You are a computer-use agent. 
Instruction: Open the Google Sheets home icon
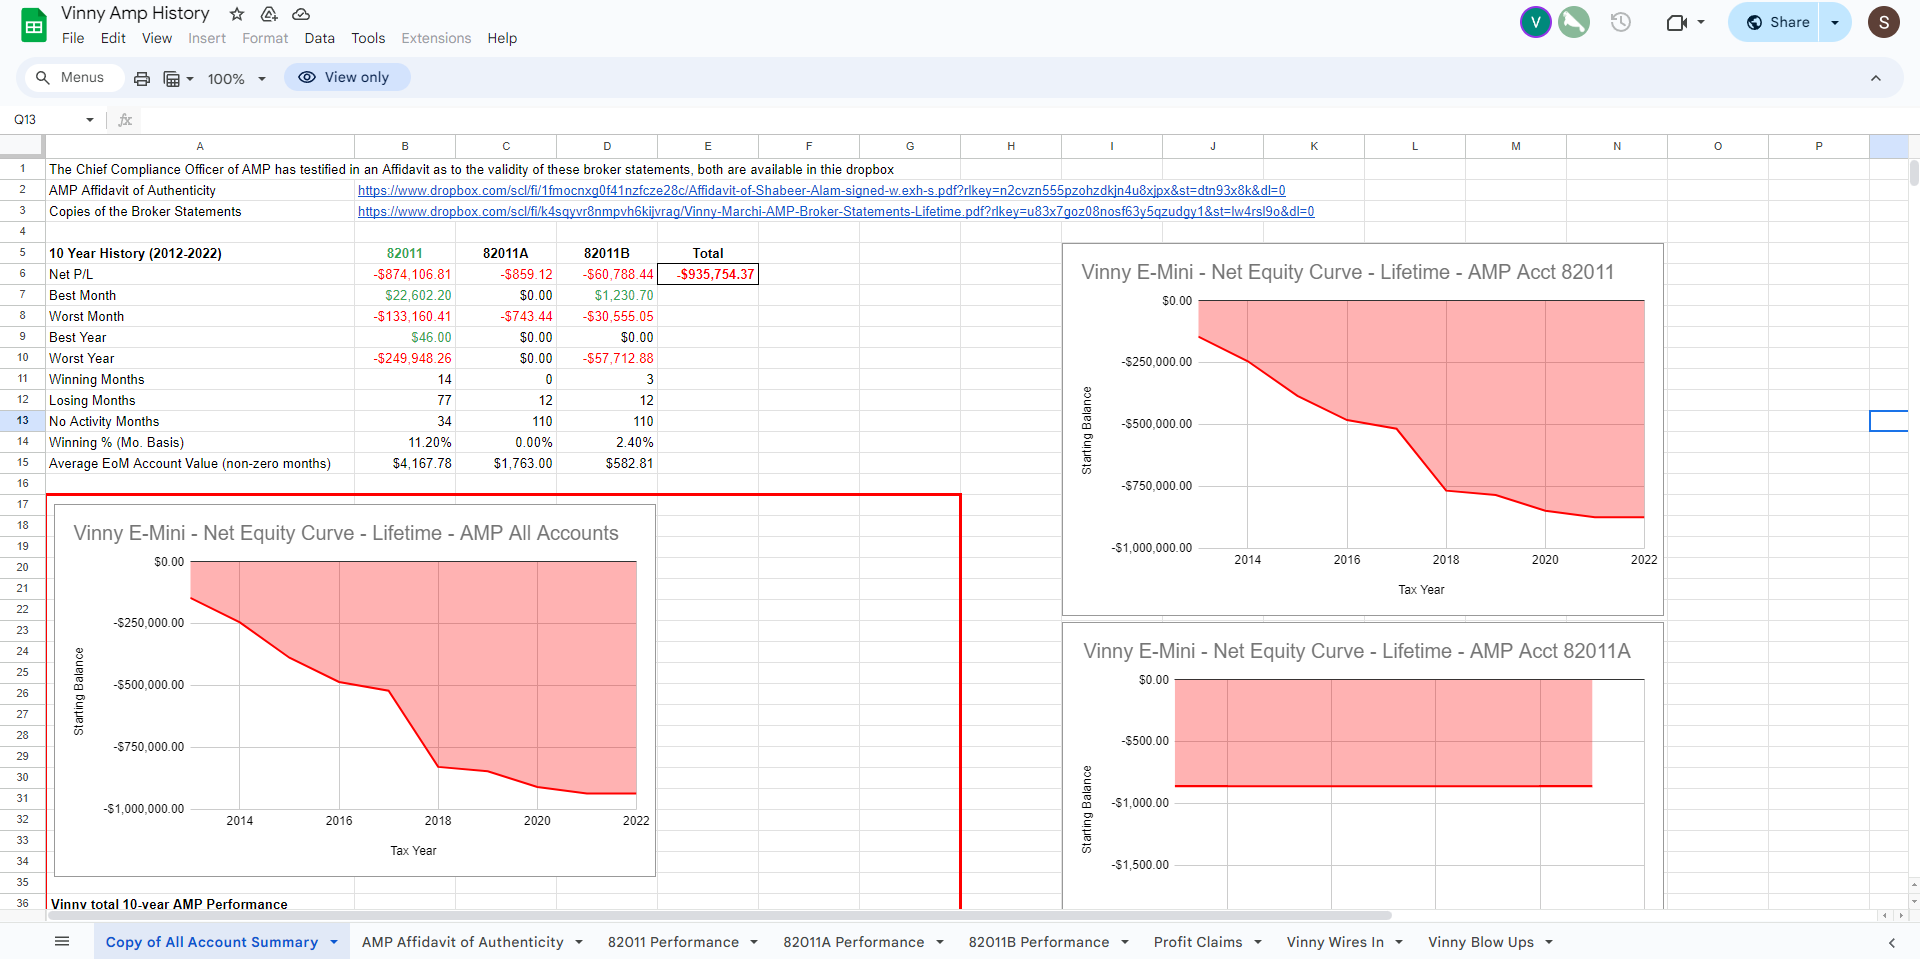click(x=34, y=26)
